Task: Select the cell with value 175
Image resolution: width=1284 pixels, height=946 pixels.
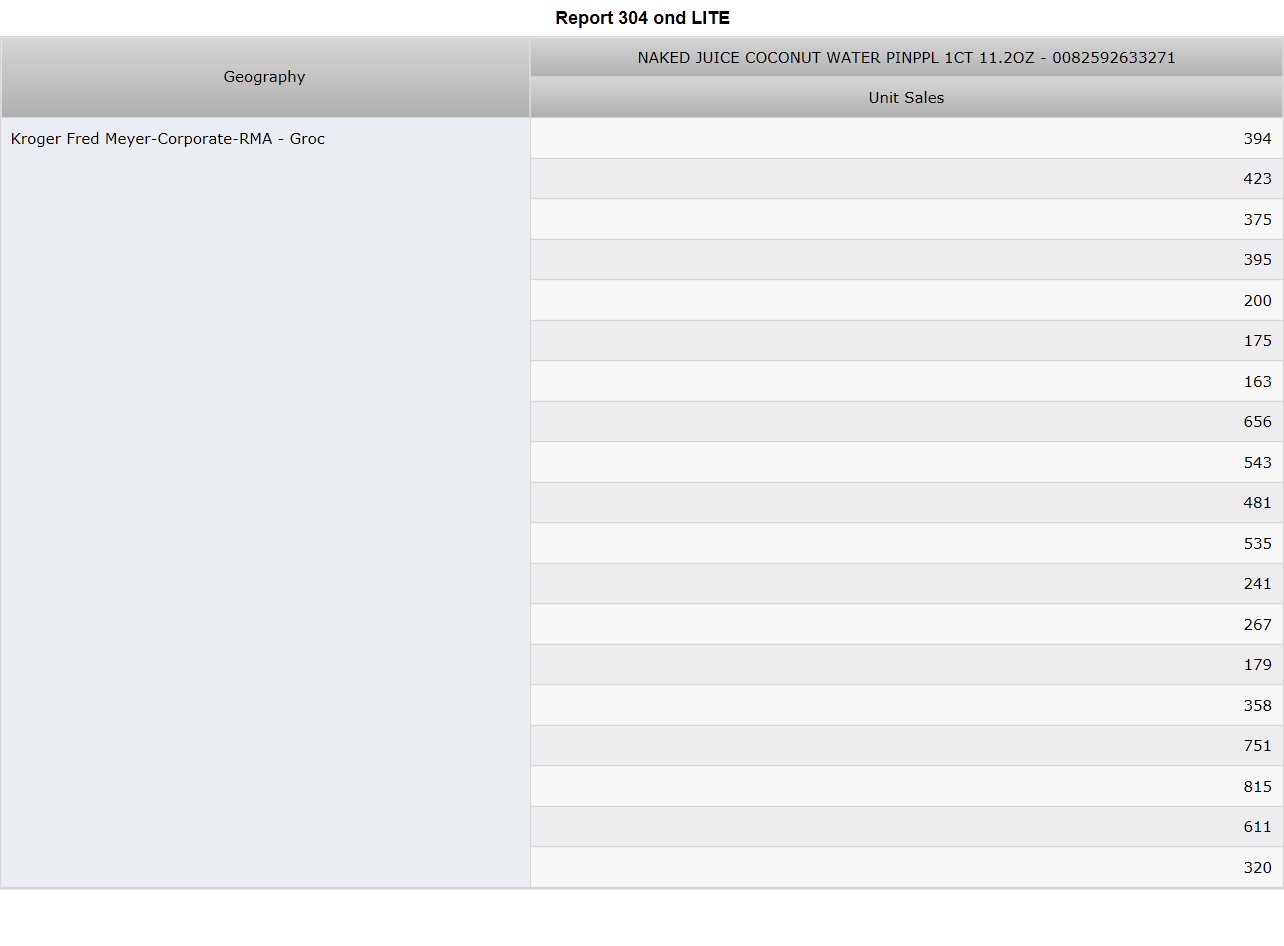Action: click(x=906, y=341)
